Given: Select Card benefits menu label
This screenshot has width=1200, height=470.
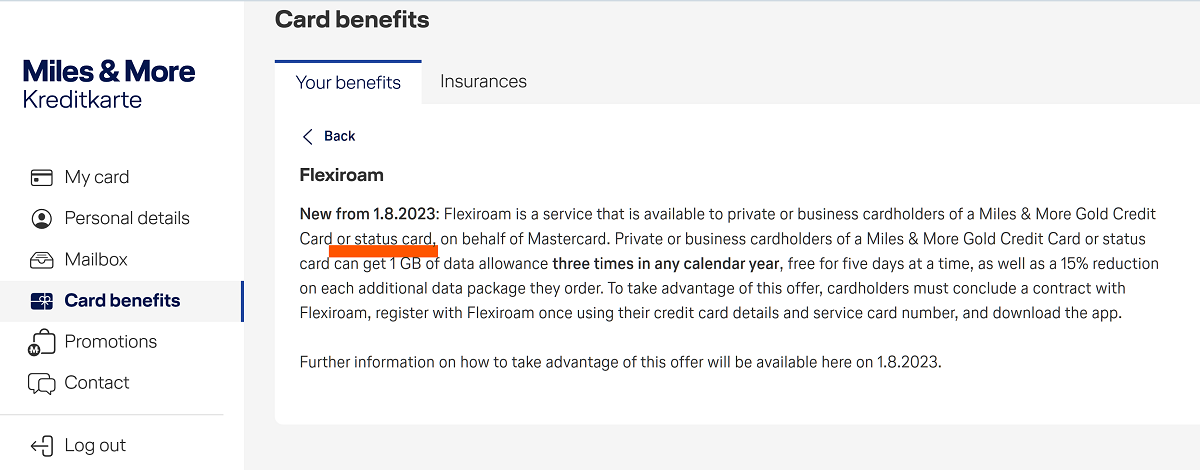Looking at the screenshot, I should coord(122,300).
